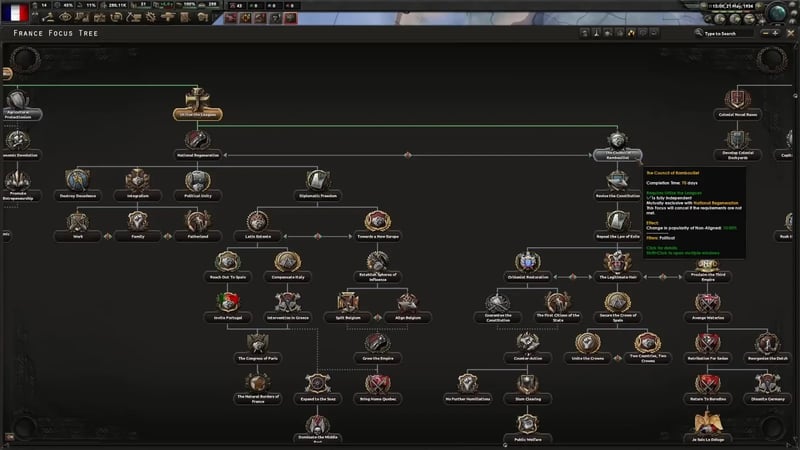Select the Dominate the Middle East focus

(318, 429)
